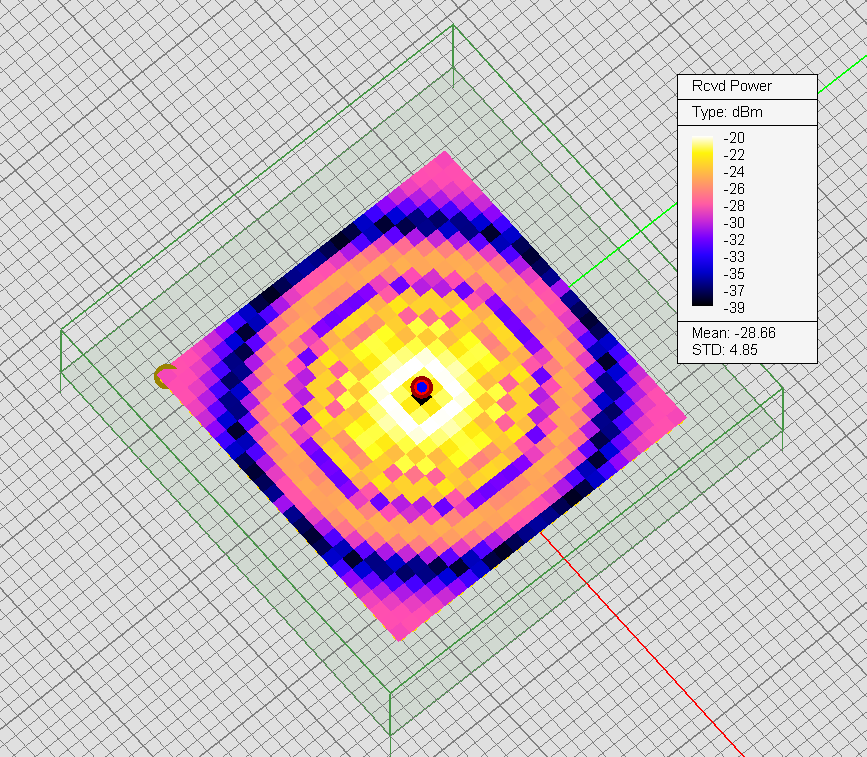Click the bottom corner of the heatmap
The width and height of the screenshot is (867, 757).
tap(400, 639)
